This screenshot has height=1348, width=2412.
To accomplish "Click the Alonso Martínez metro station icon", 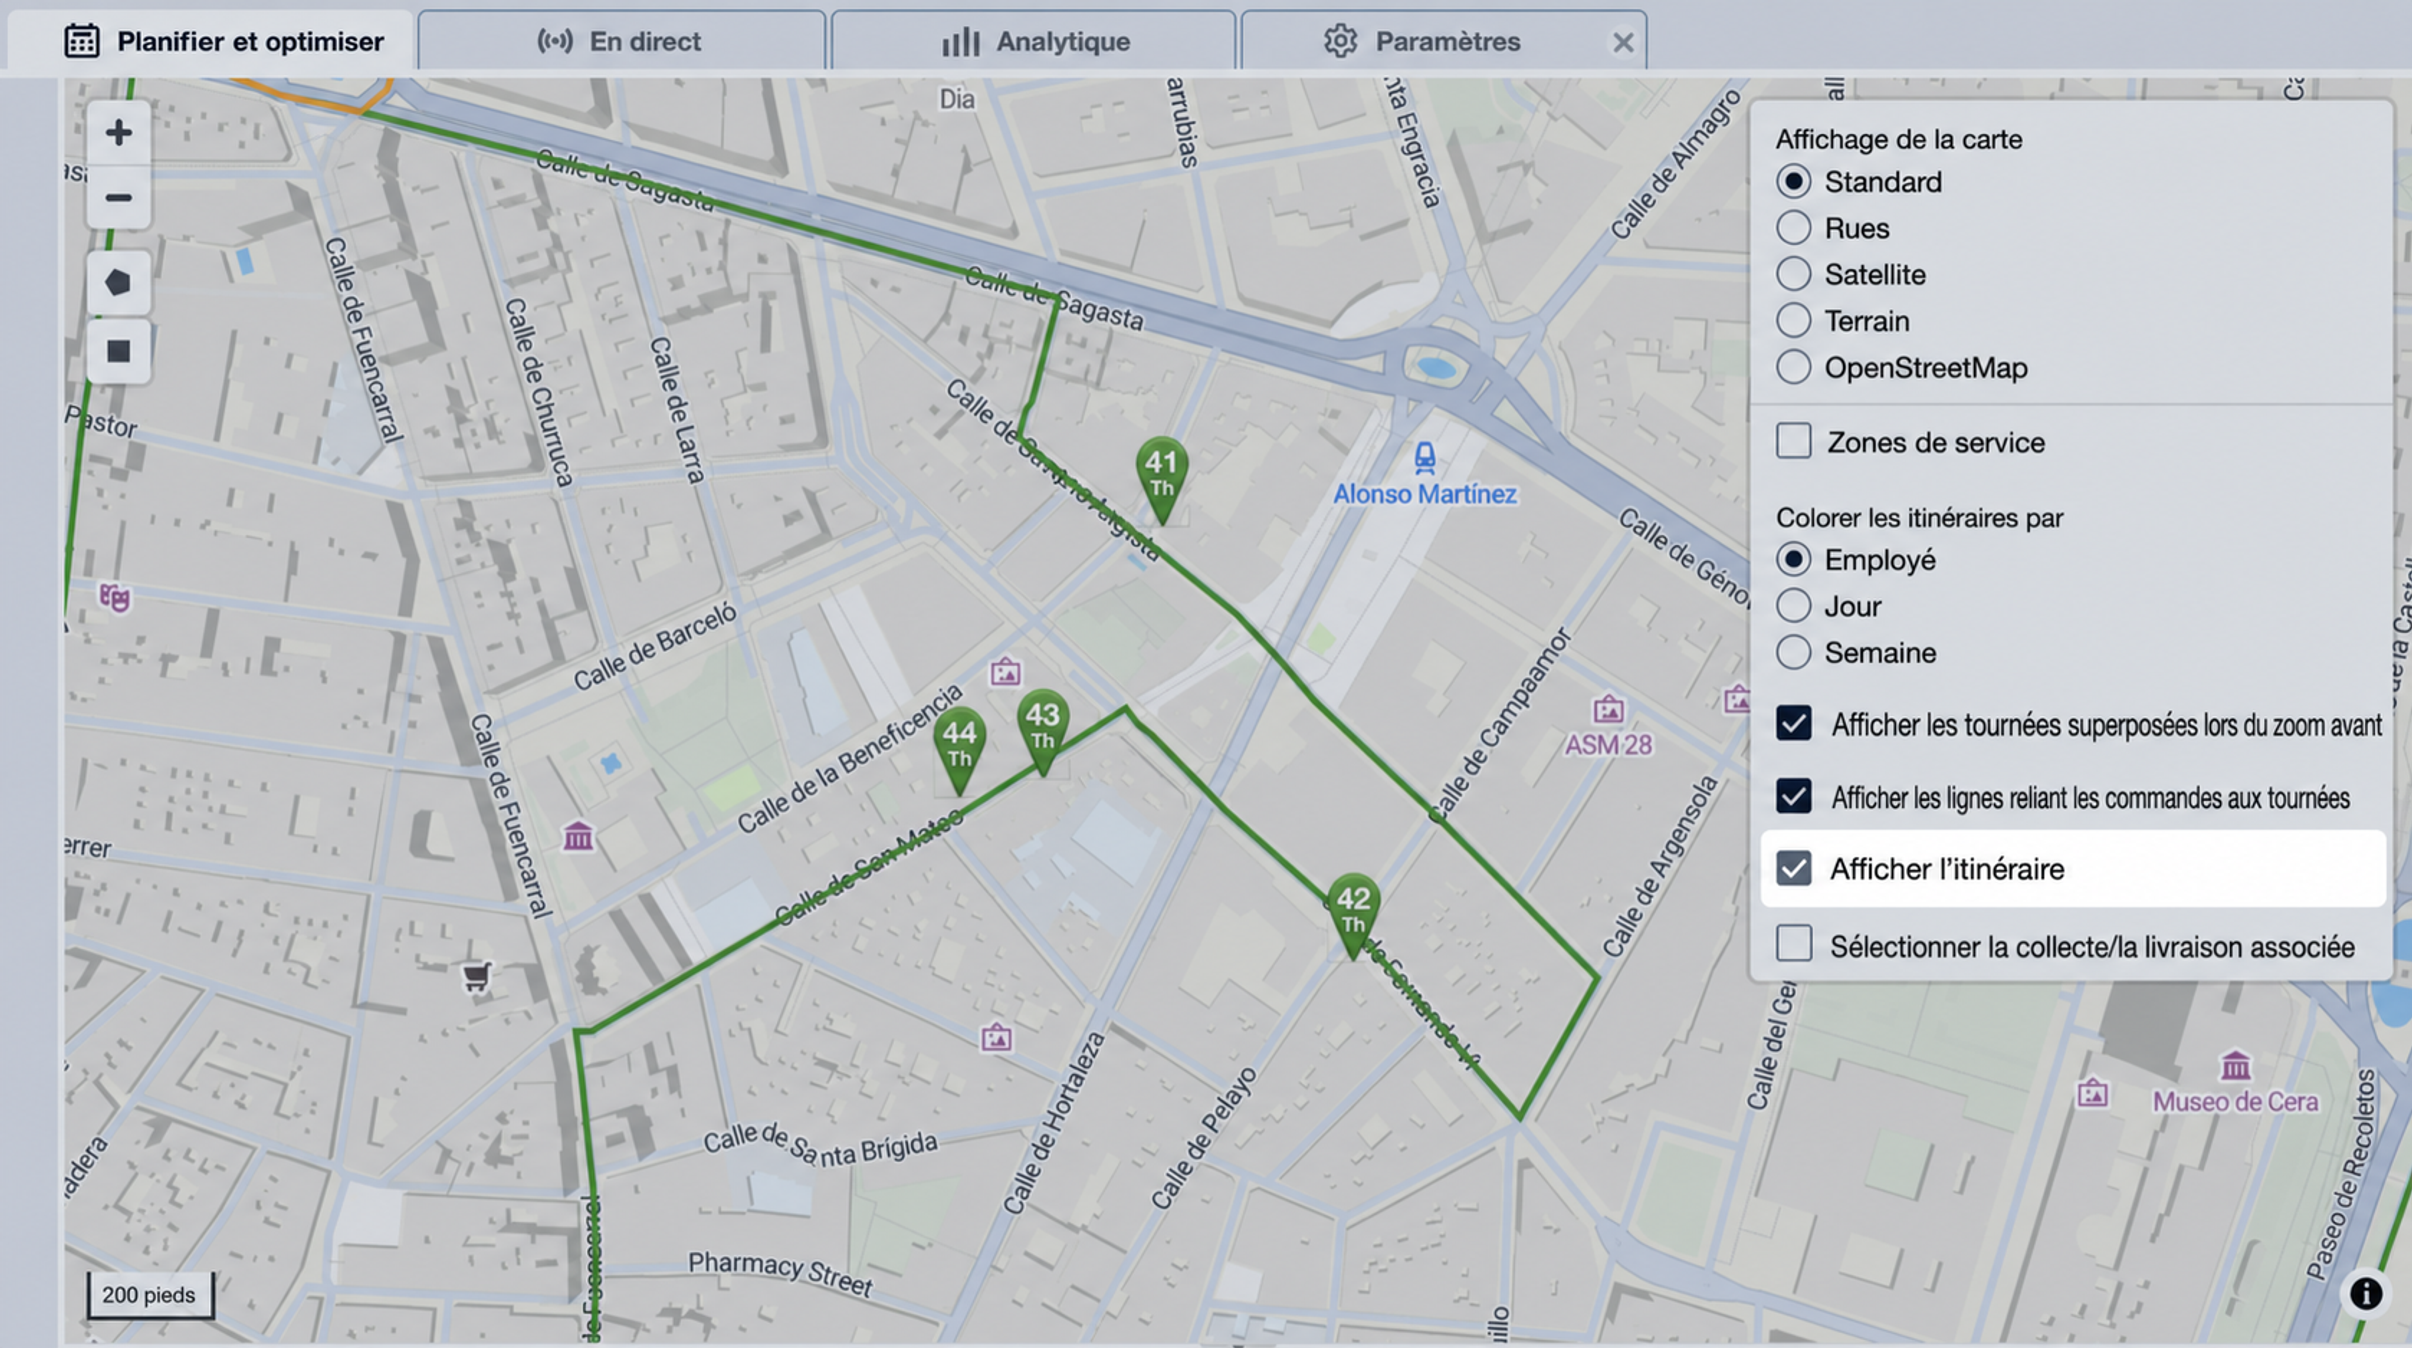I will [1424, 459].
